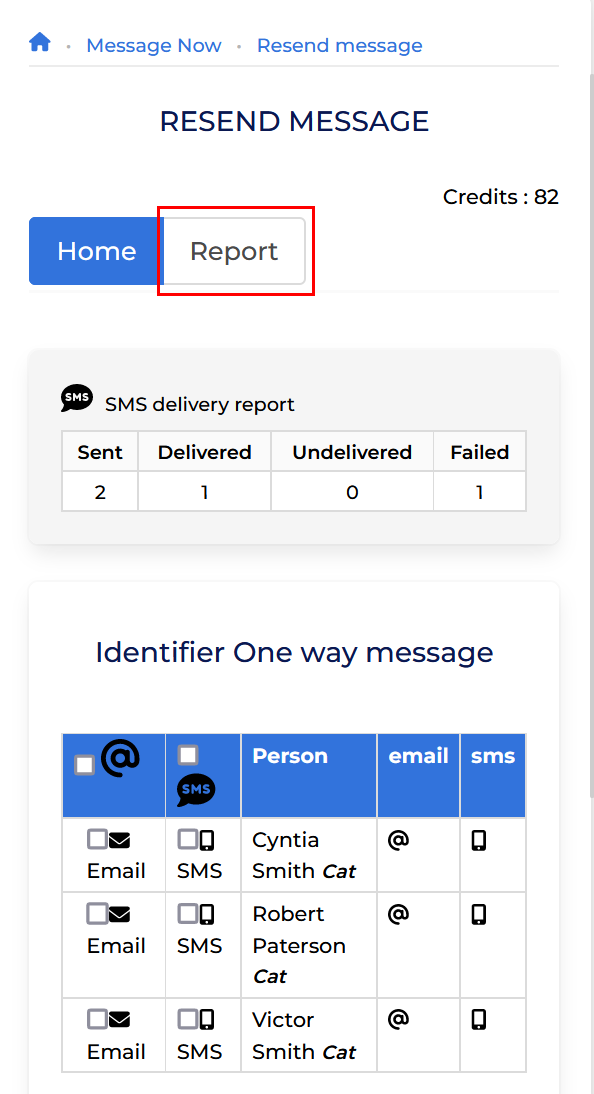Click the @ email icon for Cyntia Smith
594x1094 pixels.
pyautogui.click(x=398, y=841)
